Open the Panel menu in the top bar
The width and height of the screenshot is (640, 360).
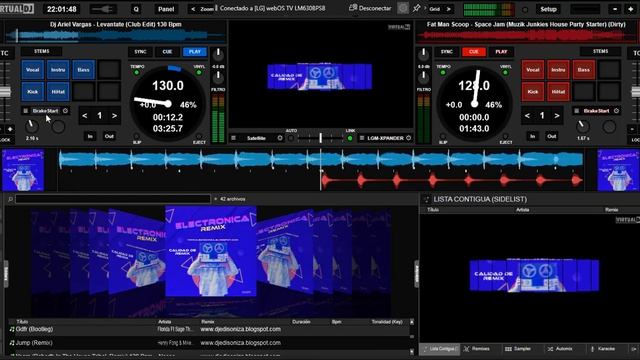tap(166, 9)
